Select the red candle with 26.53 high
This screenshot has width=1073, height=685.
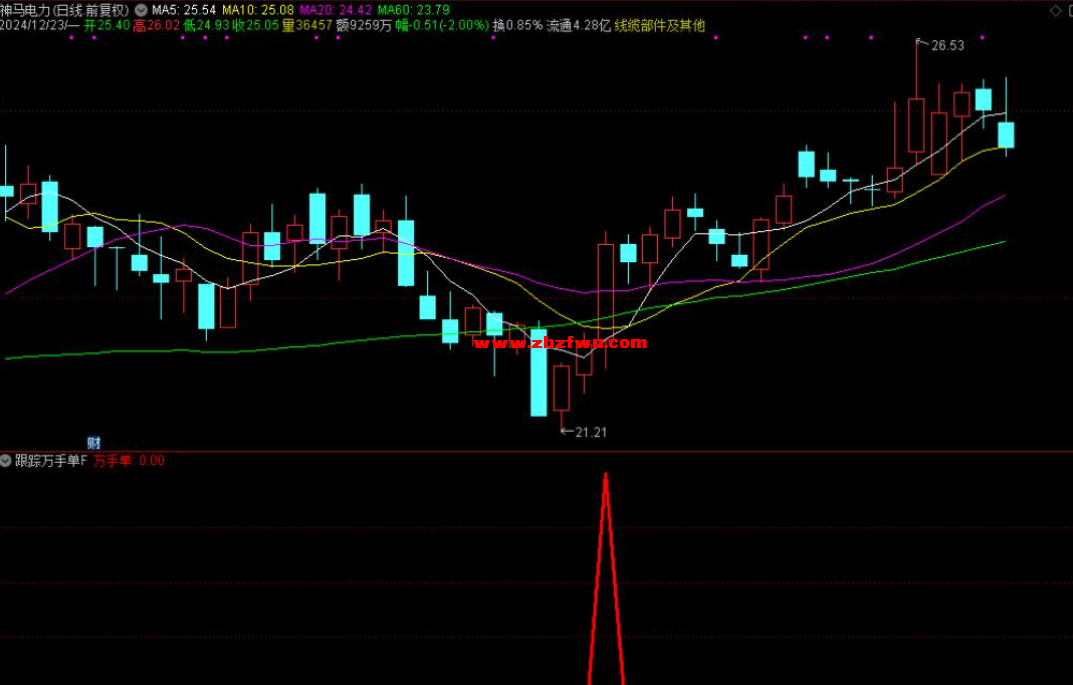916,125
